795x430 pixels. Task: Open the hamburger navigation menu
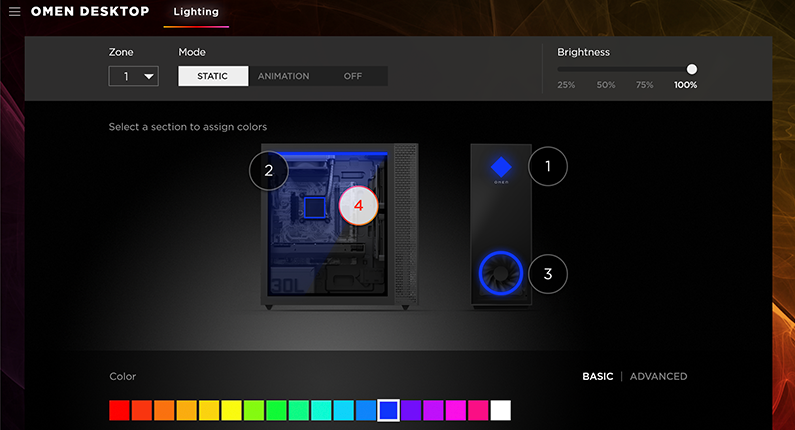pos(15,11)
